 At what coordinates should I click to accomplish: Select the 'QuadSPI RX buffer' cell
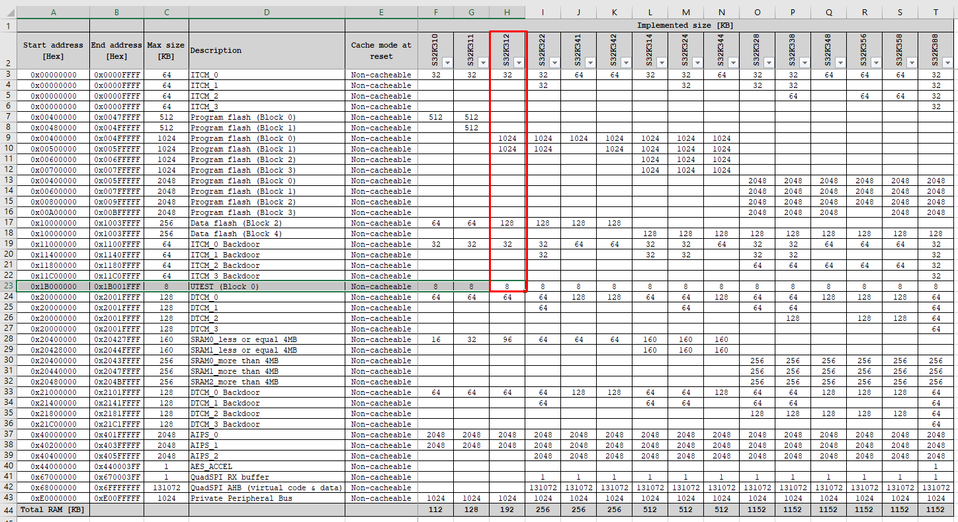click(x=267, y=477)
